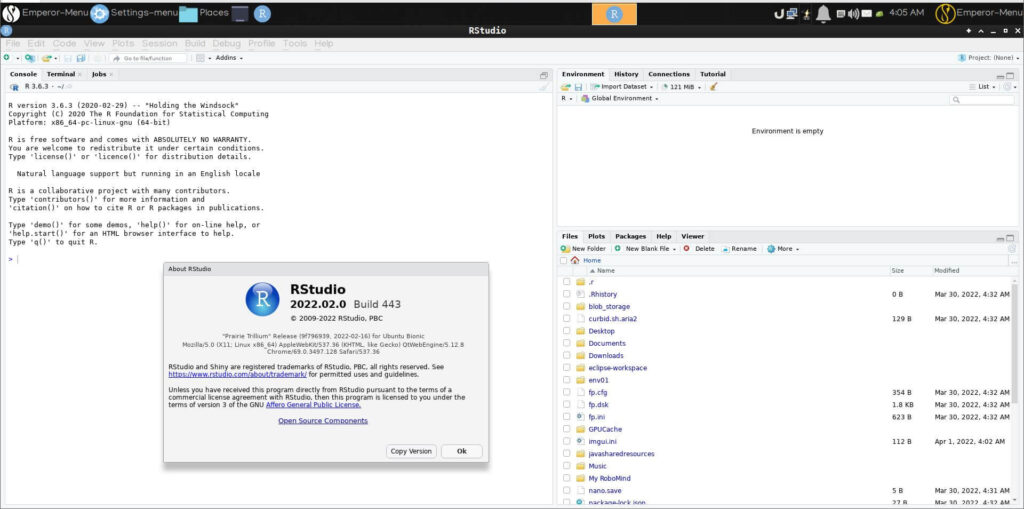Switch to the Jobs tab
Image resolution: width=1024 pixels, height=509 pixels.
(99, 74)
